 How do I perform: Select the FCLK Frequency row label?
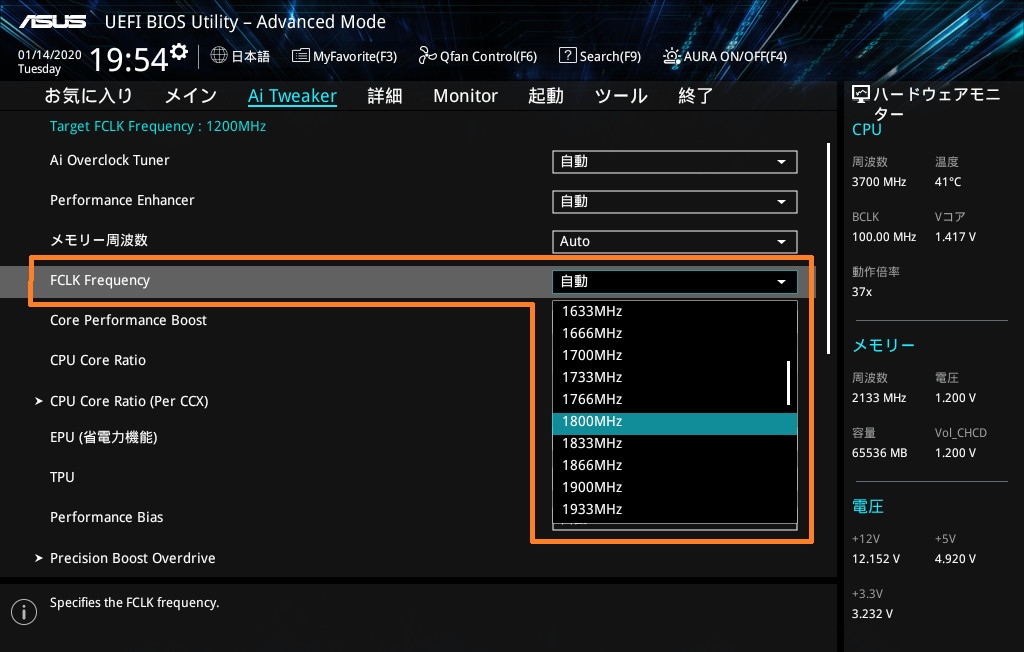(100, 280)
